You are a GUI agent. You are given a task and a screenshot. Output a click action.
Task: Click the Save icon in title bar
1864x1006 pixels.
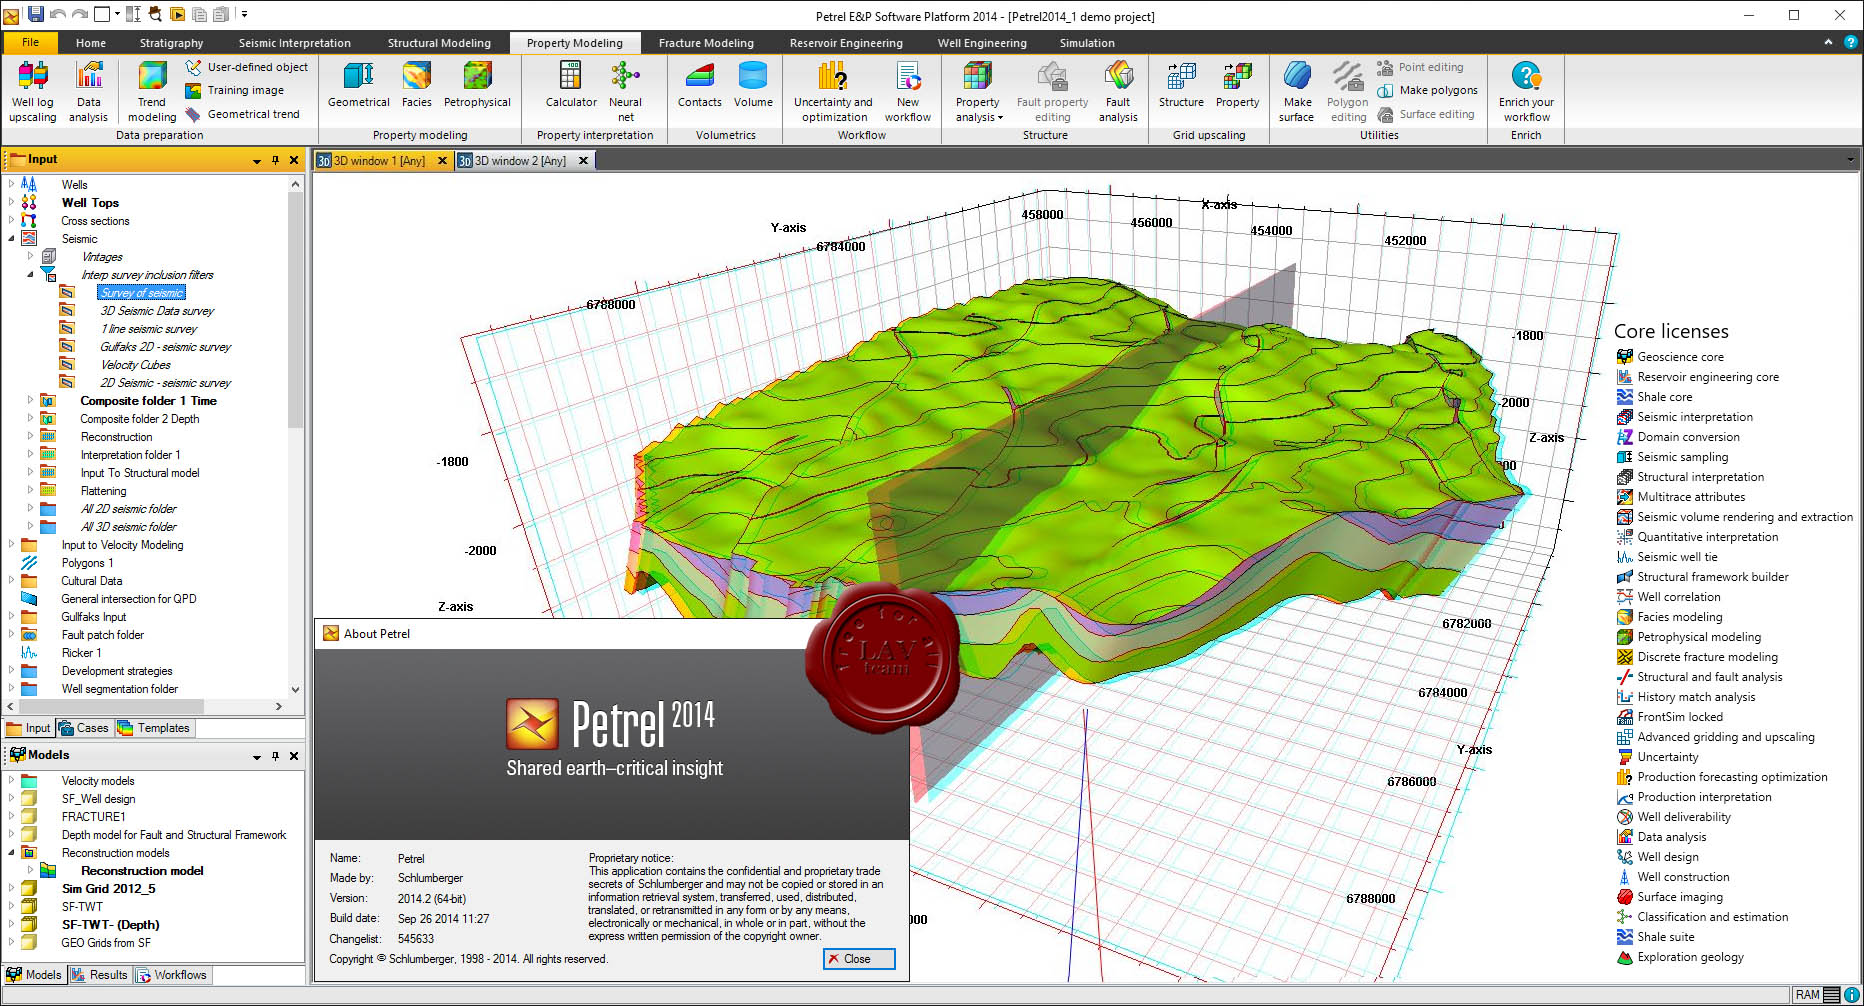pyautogui.click(x=36, y=14)
